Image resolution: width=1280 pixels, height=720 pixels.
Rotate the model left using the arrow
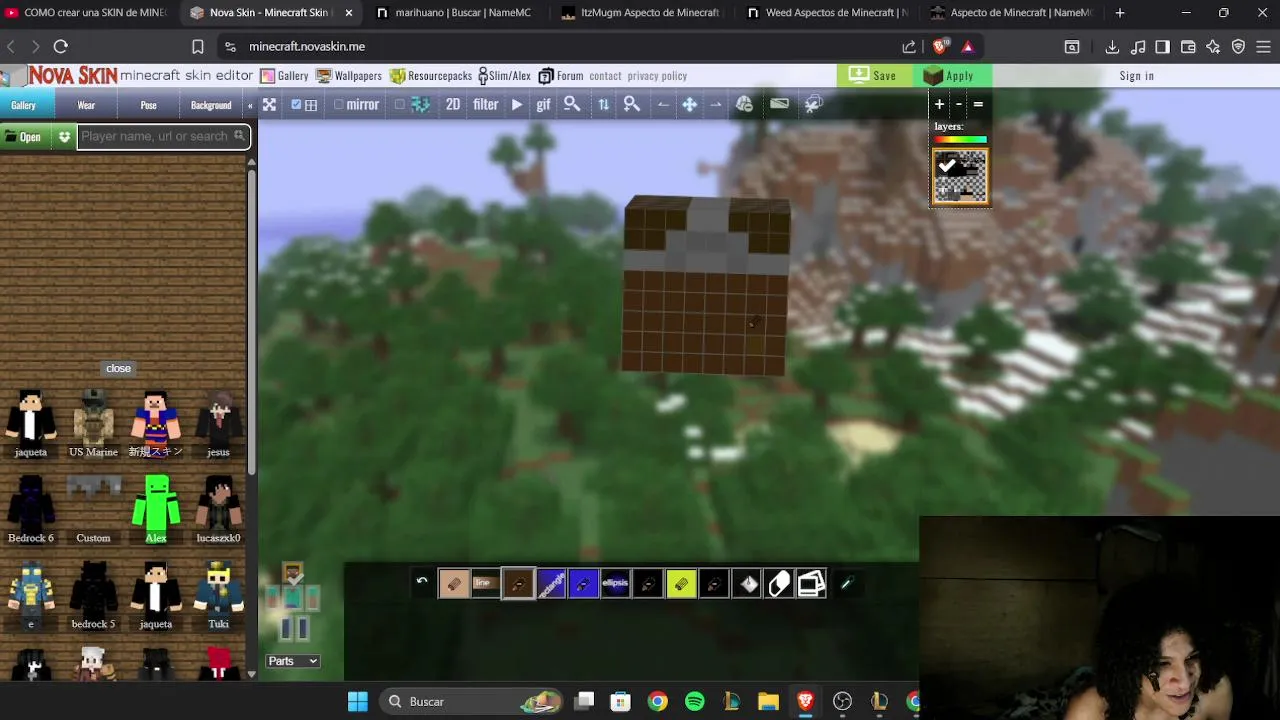pyautogui.click(x=663, y=104)
